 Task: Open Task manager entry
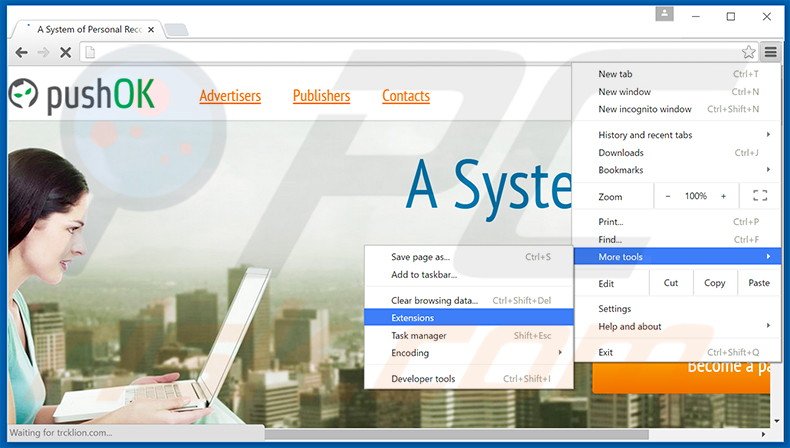click(x=469, y=335)
